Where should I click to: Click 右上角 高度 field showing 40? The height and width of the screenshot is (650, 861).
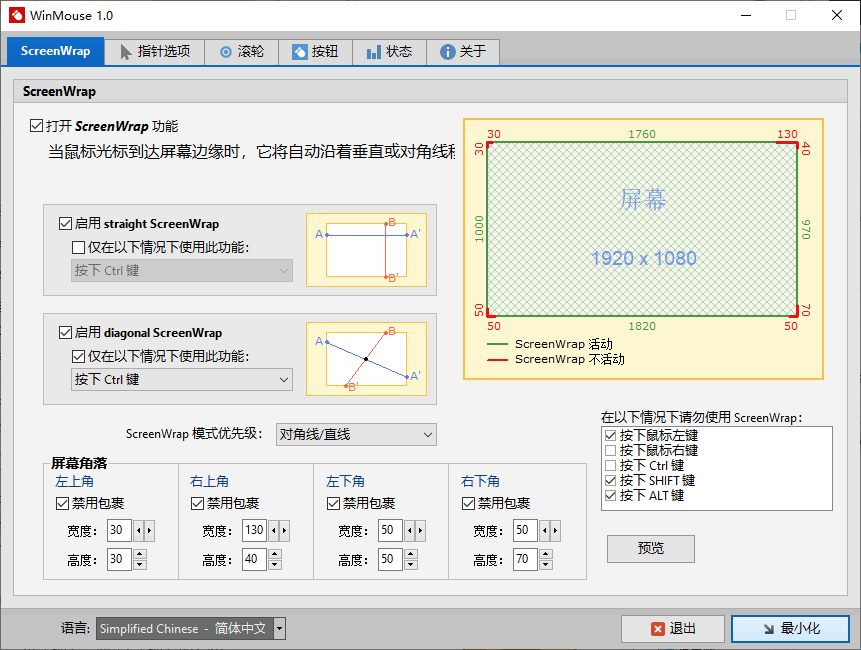pyautogui.click(x=254, y=559)
